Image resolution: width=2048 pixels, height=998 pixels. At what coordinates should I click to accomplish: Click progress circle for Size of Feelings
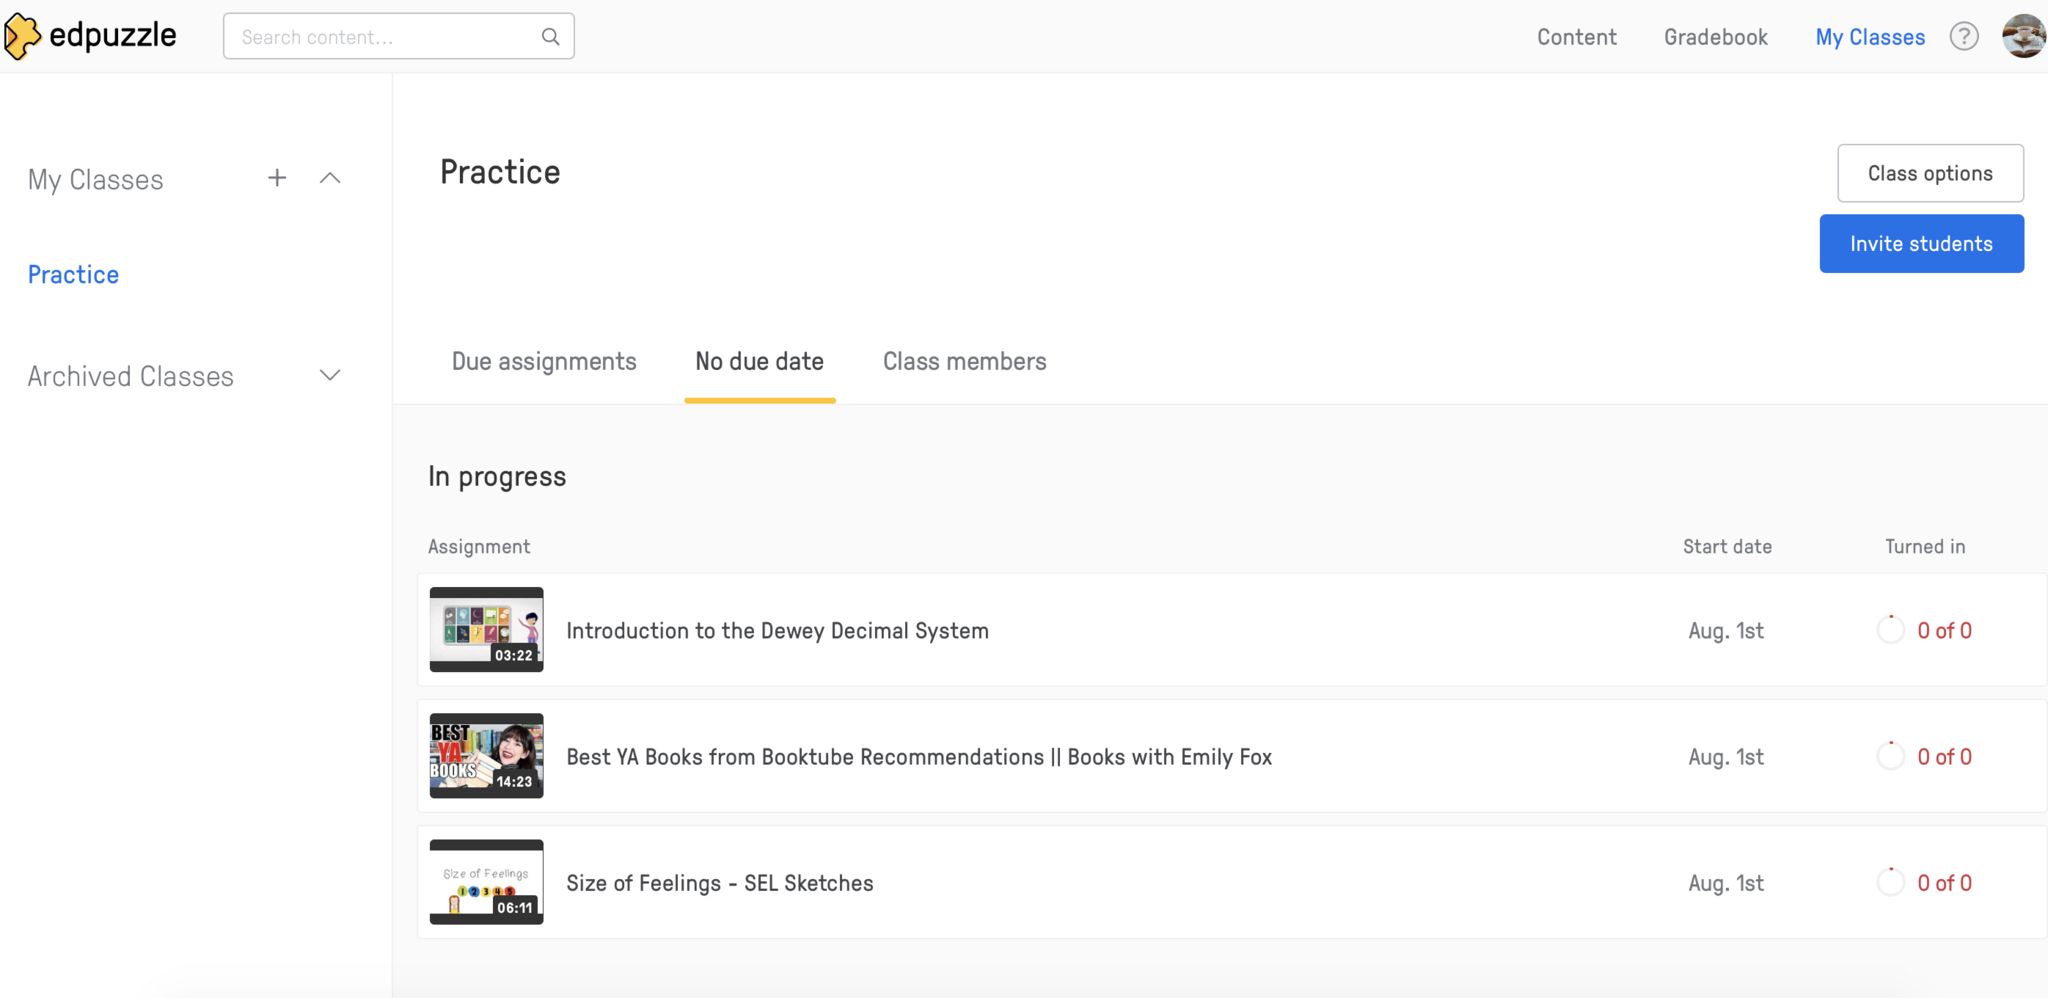(1890, 882)
